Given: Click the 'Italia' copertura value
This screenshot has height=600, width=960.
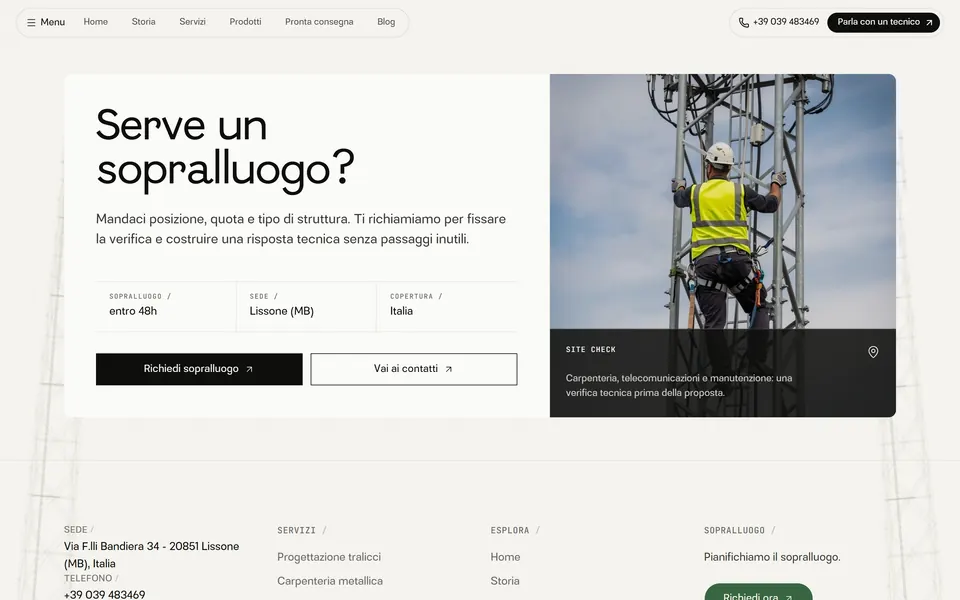Looking at the screenshot, I should (x=401, y=311).
